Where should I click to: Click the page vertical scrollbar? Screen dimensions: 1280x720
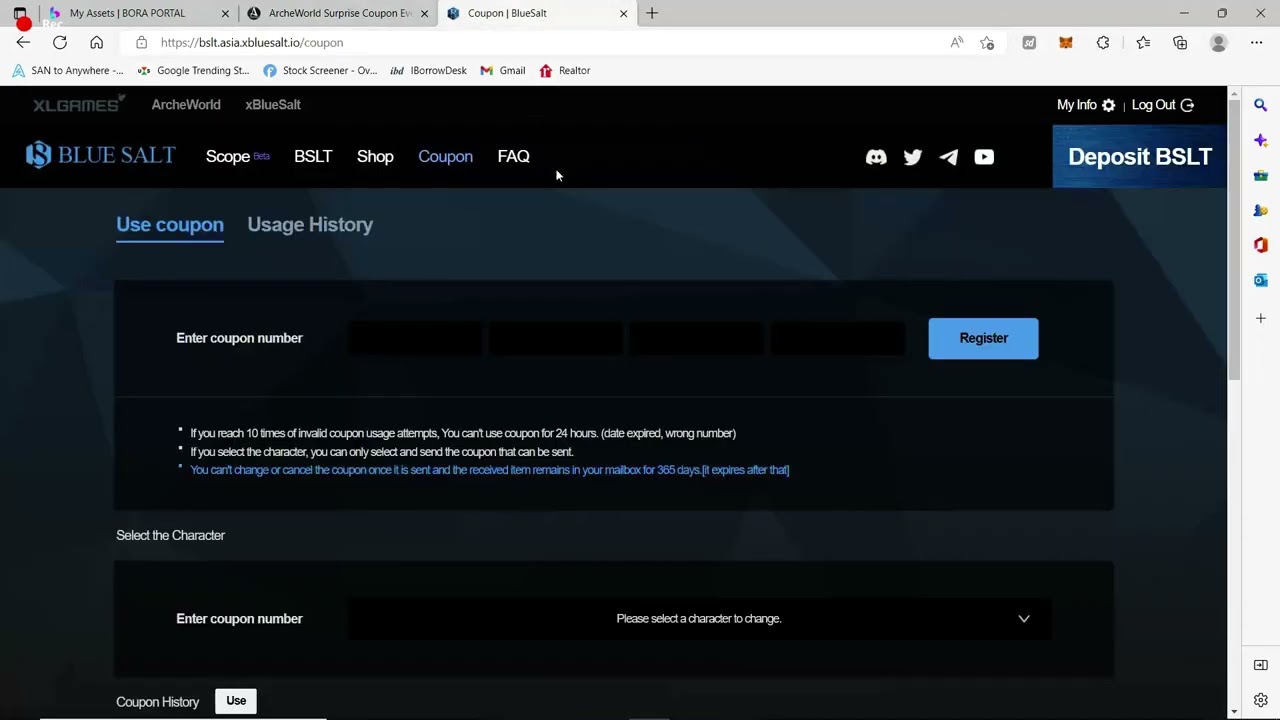tap(1234, 240)
